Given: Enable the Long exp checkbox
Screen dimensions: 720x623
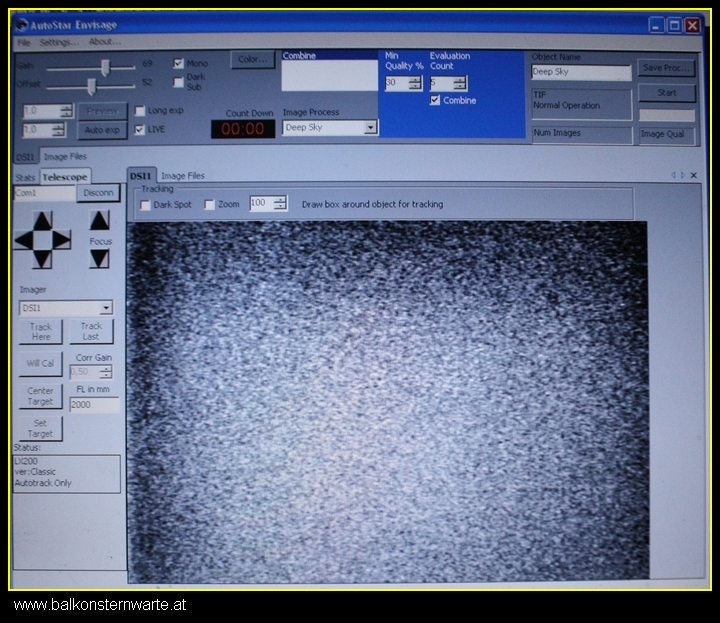Looking at the screenshot, I should (140, 111).
